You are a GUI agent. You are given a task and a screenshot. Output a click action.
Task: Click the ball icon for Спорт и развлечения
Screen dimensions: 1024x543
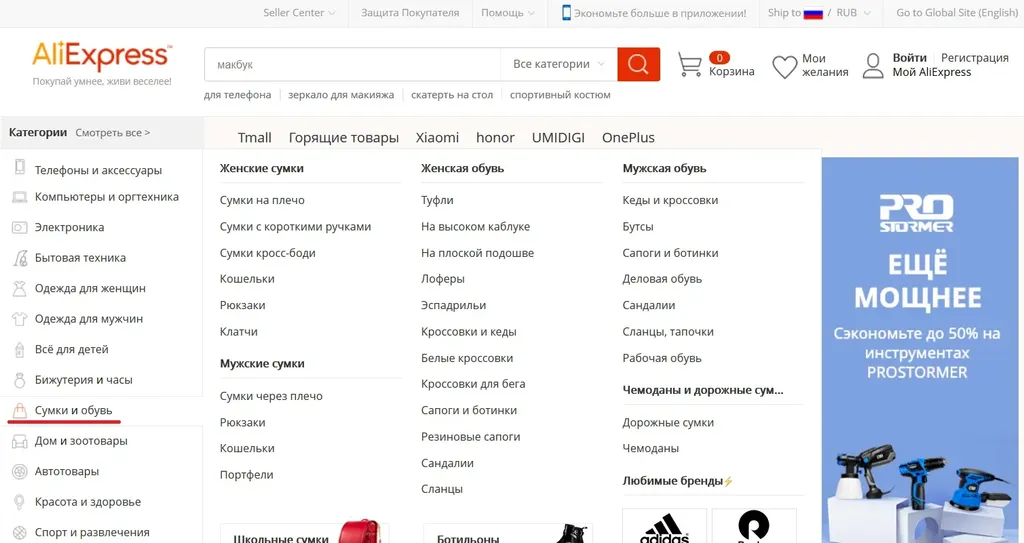coord(20,533)
